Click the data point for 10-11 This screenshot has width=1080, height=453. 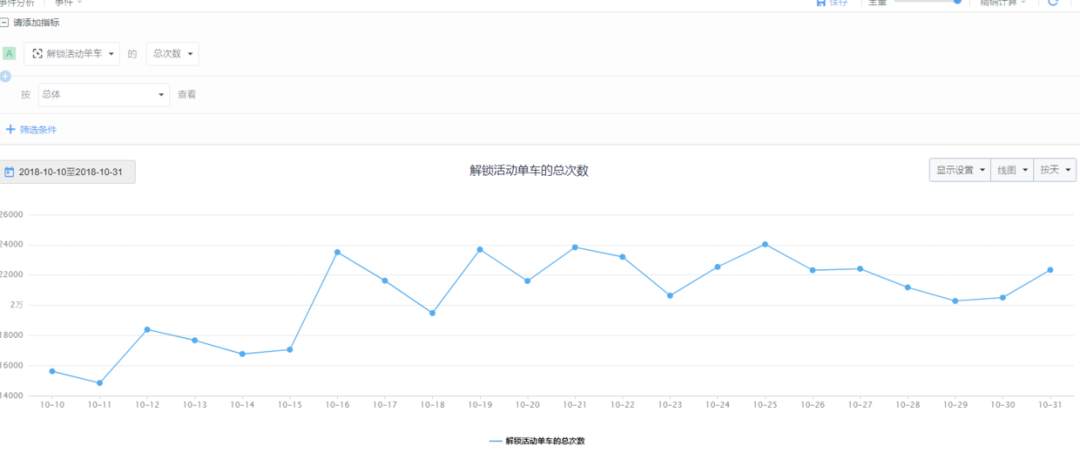point(100,383)
